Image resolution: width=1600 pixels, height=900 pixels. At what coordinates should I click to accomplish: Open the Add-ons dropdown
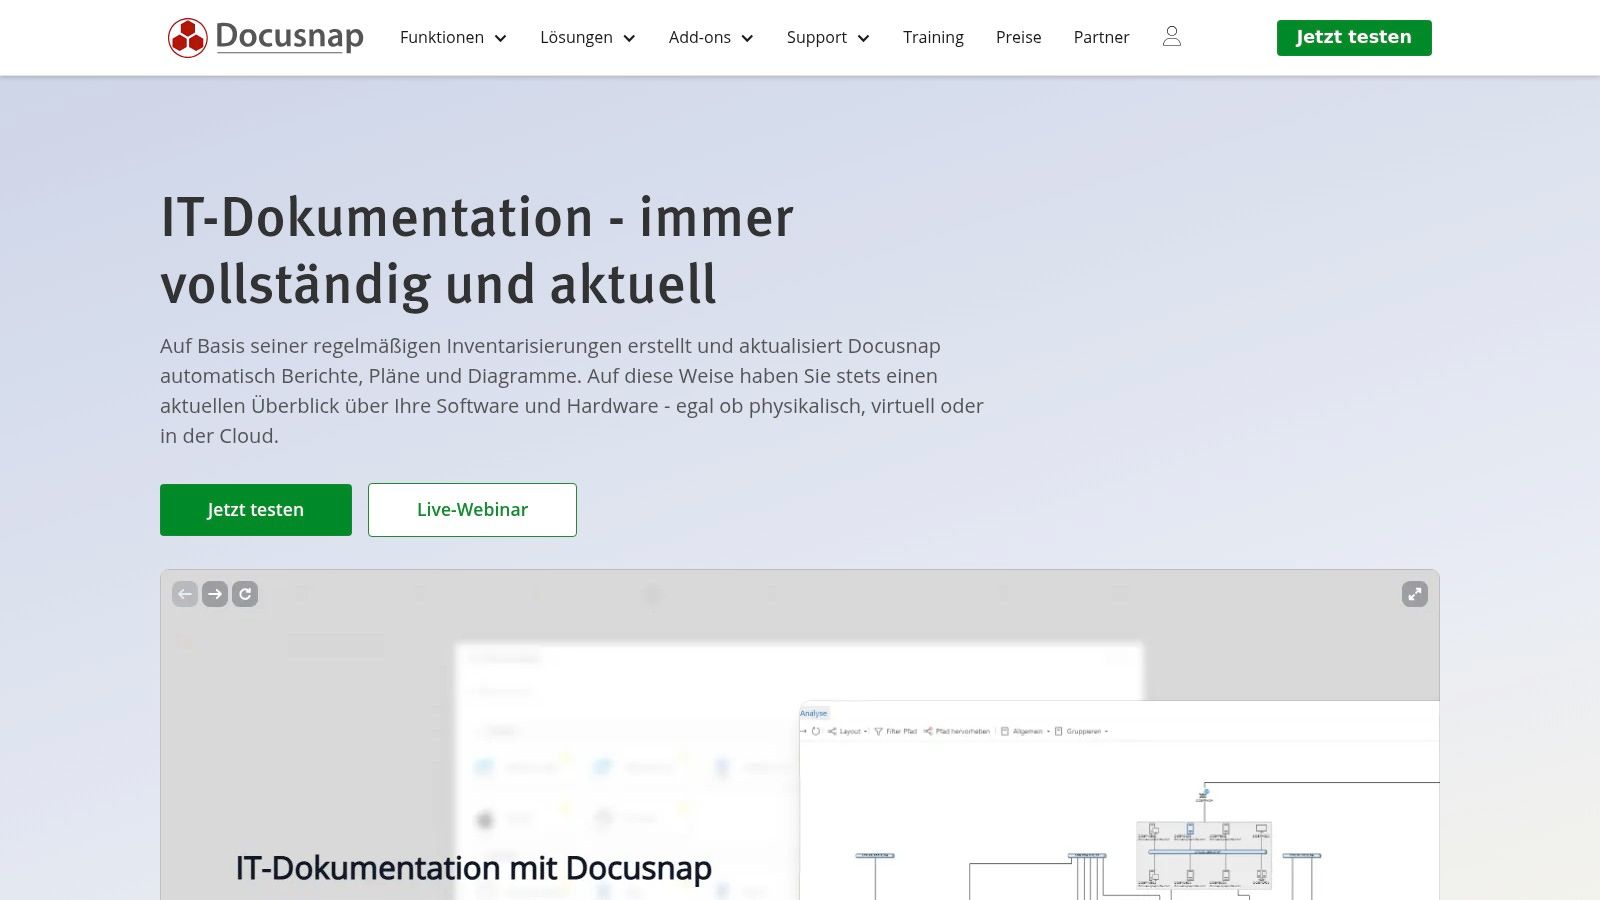pyautogui.click(x=711, y=37)
